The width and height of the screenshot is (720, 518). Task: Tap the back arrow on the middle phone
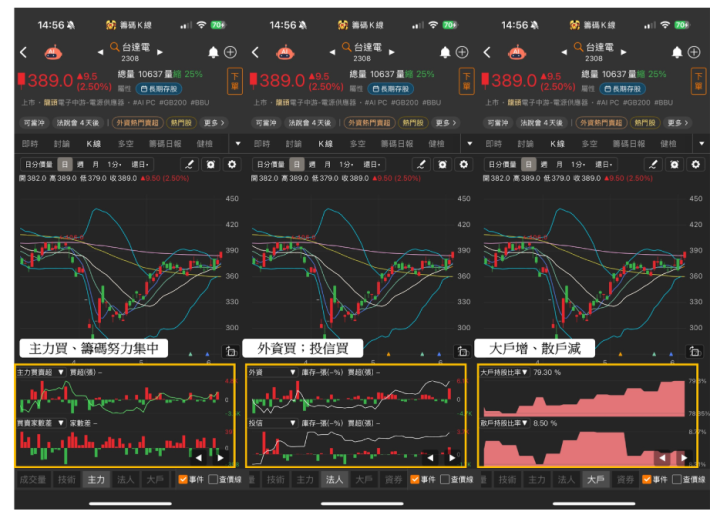coord(256,52)
